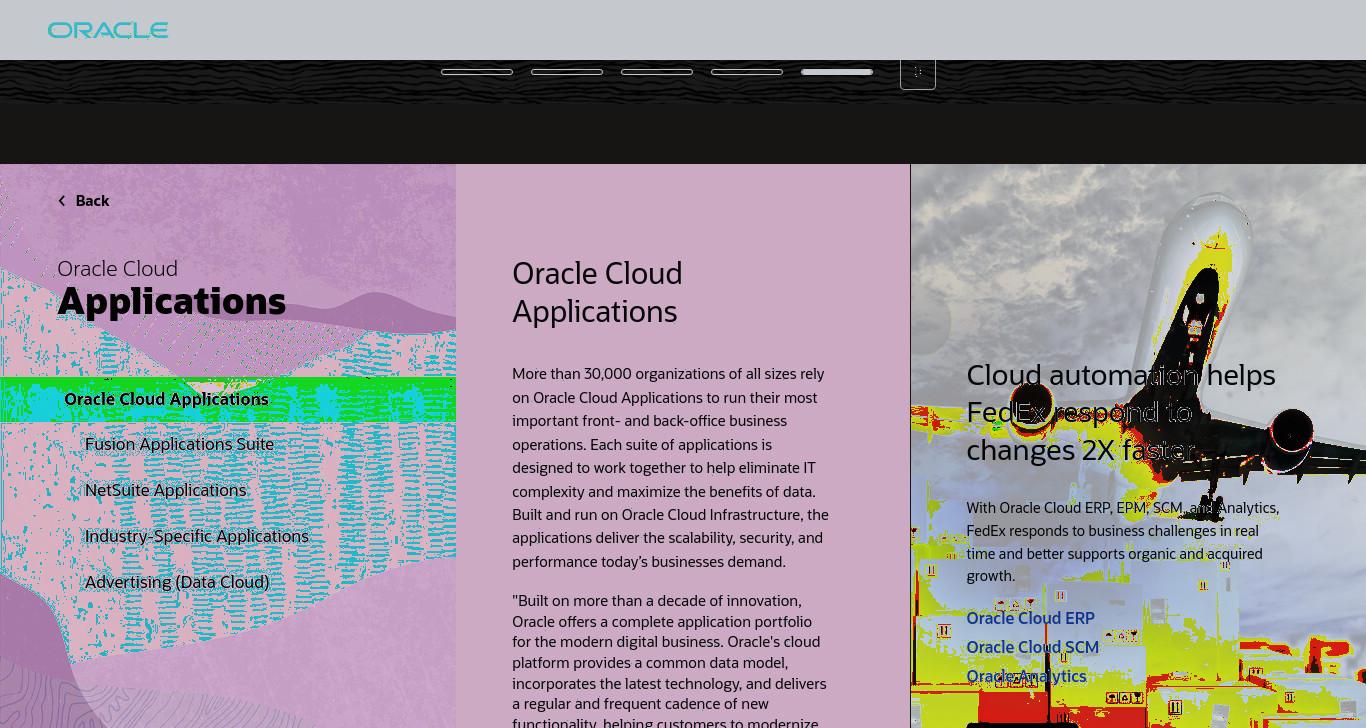Click quote starting 'Built on more than a decade'
The height and width of the screenshot is (728, 1366).
coord(670,660)
